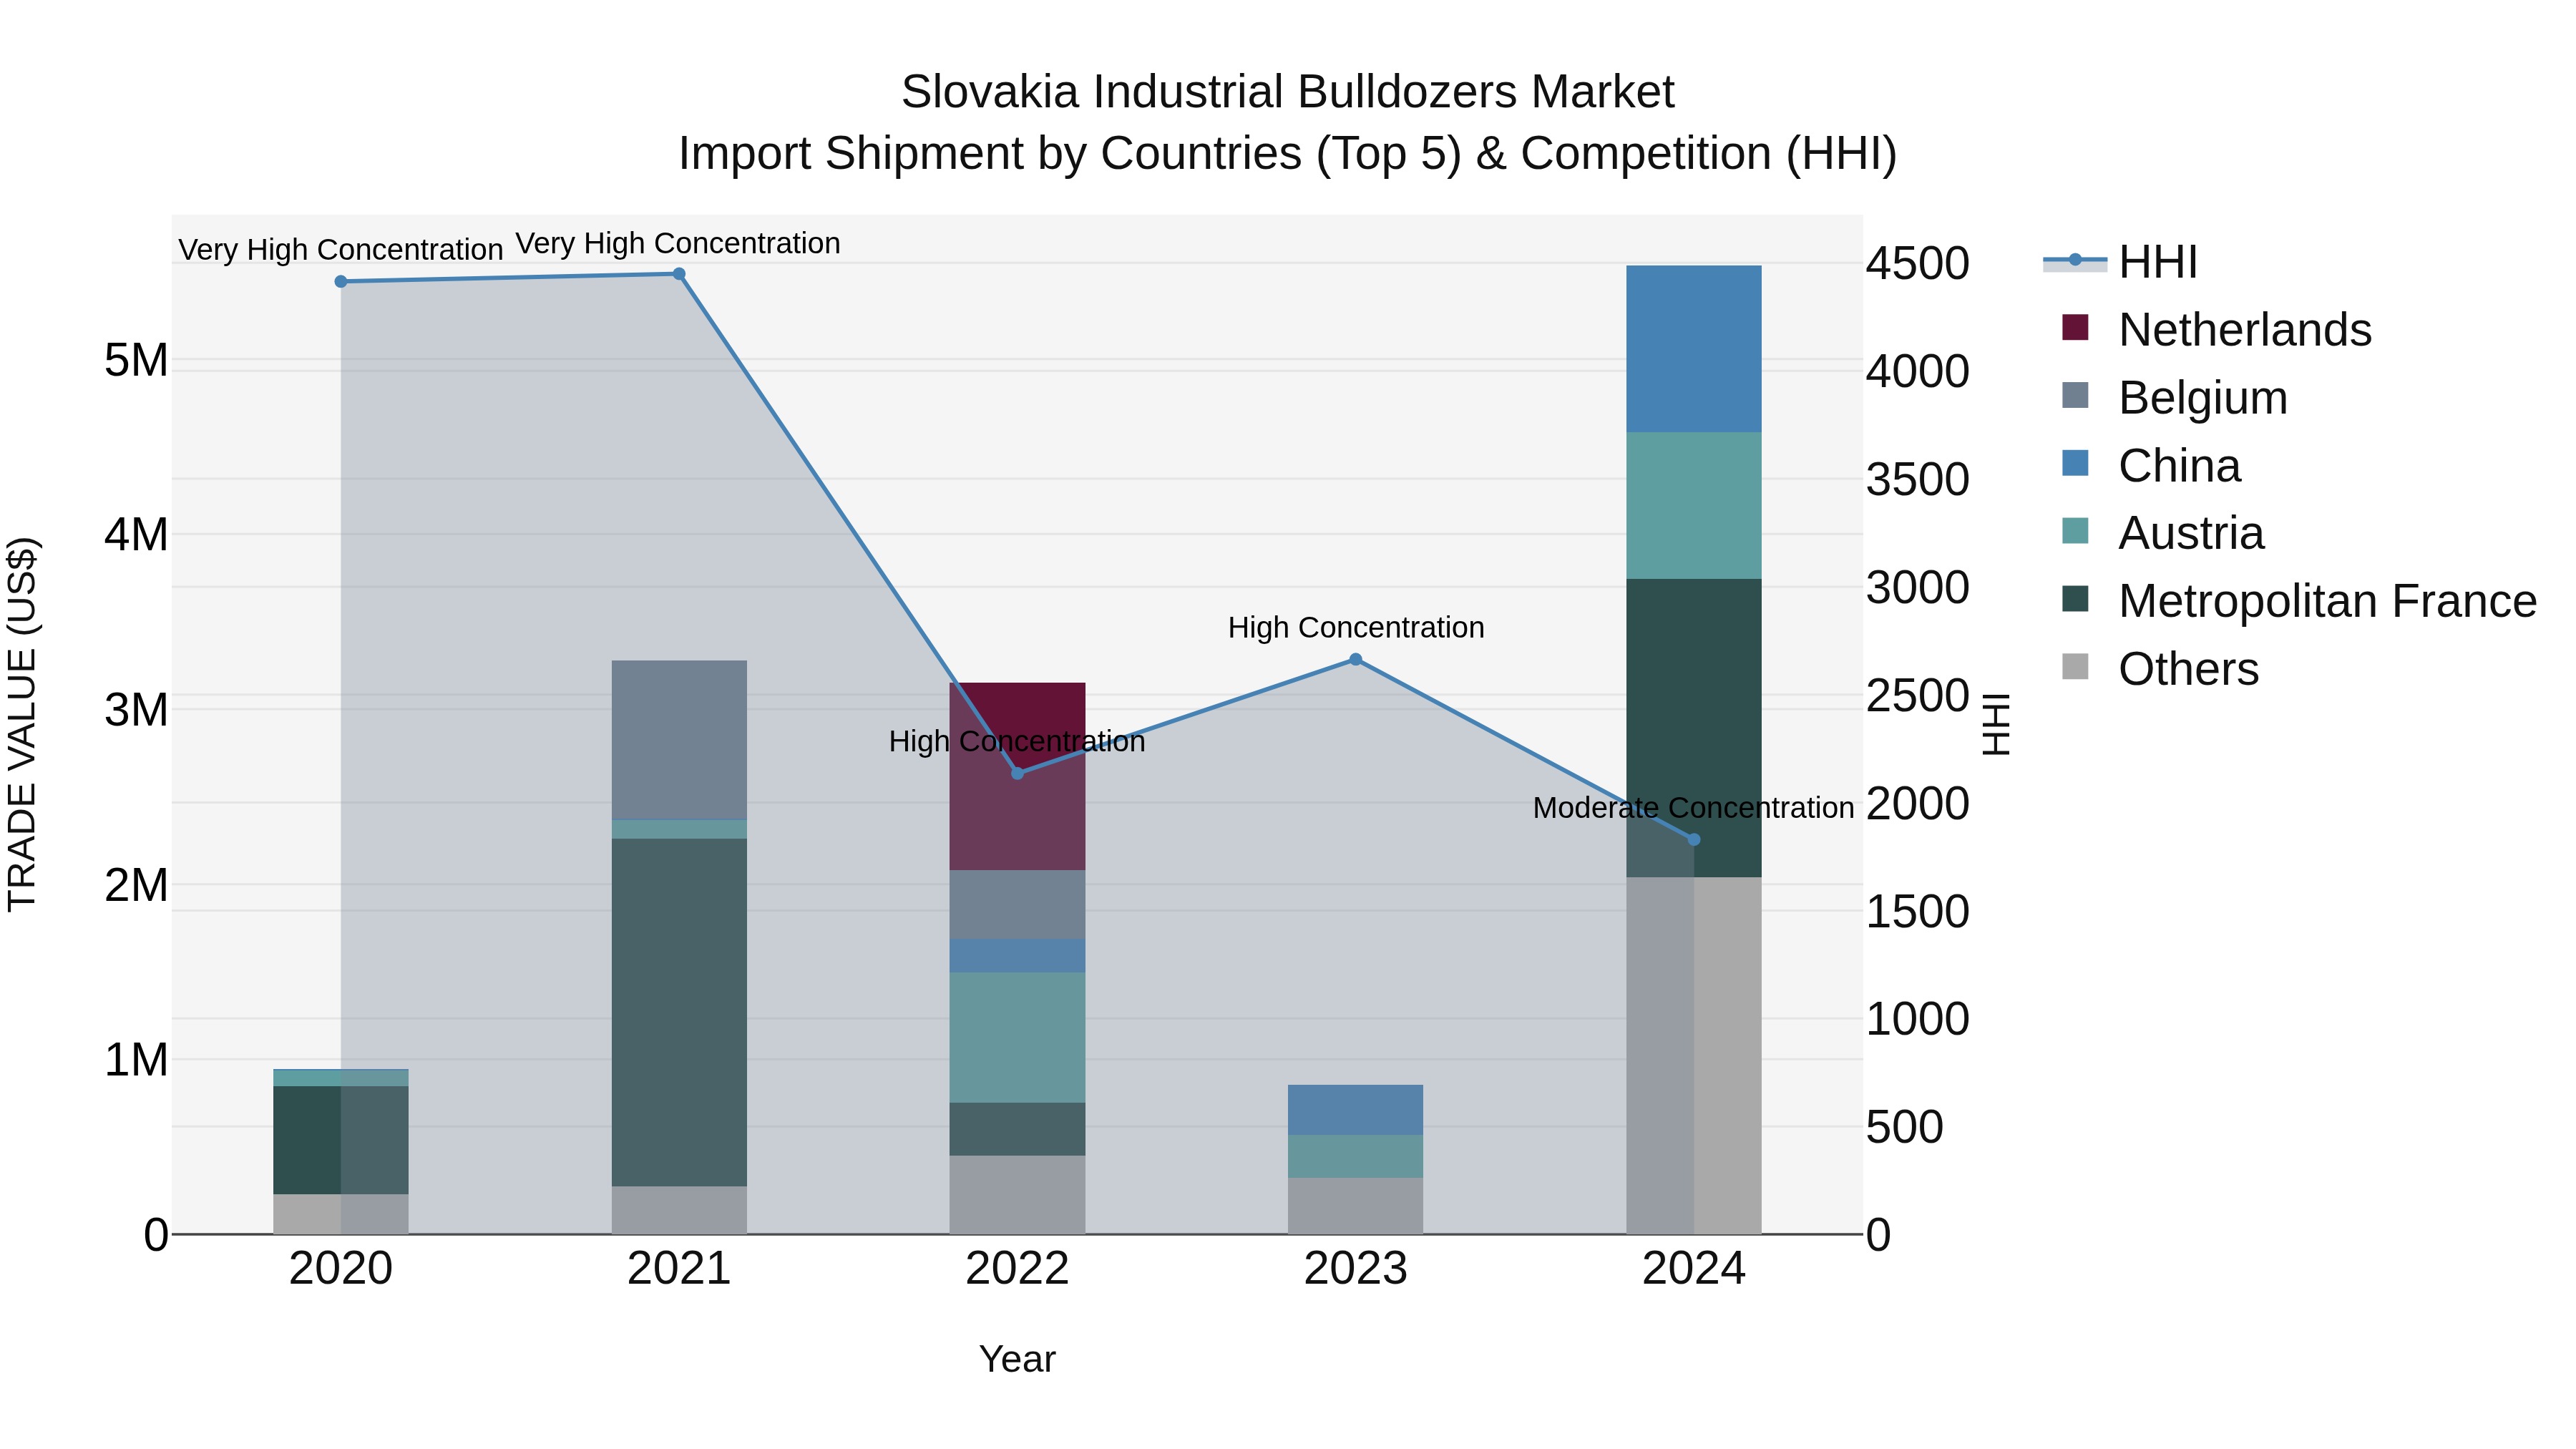The width and height of the screenshot is (2576, 1449).
Task: Click the chart title 'Slovakia Industrial Bulldozers Market'
Action: (1287, 92)
